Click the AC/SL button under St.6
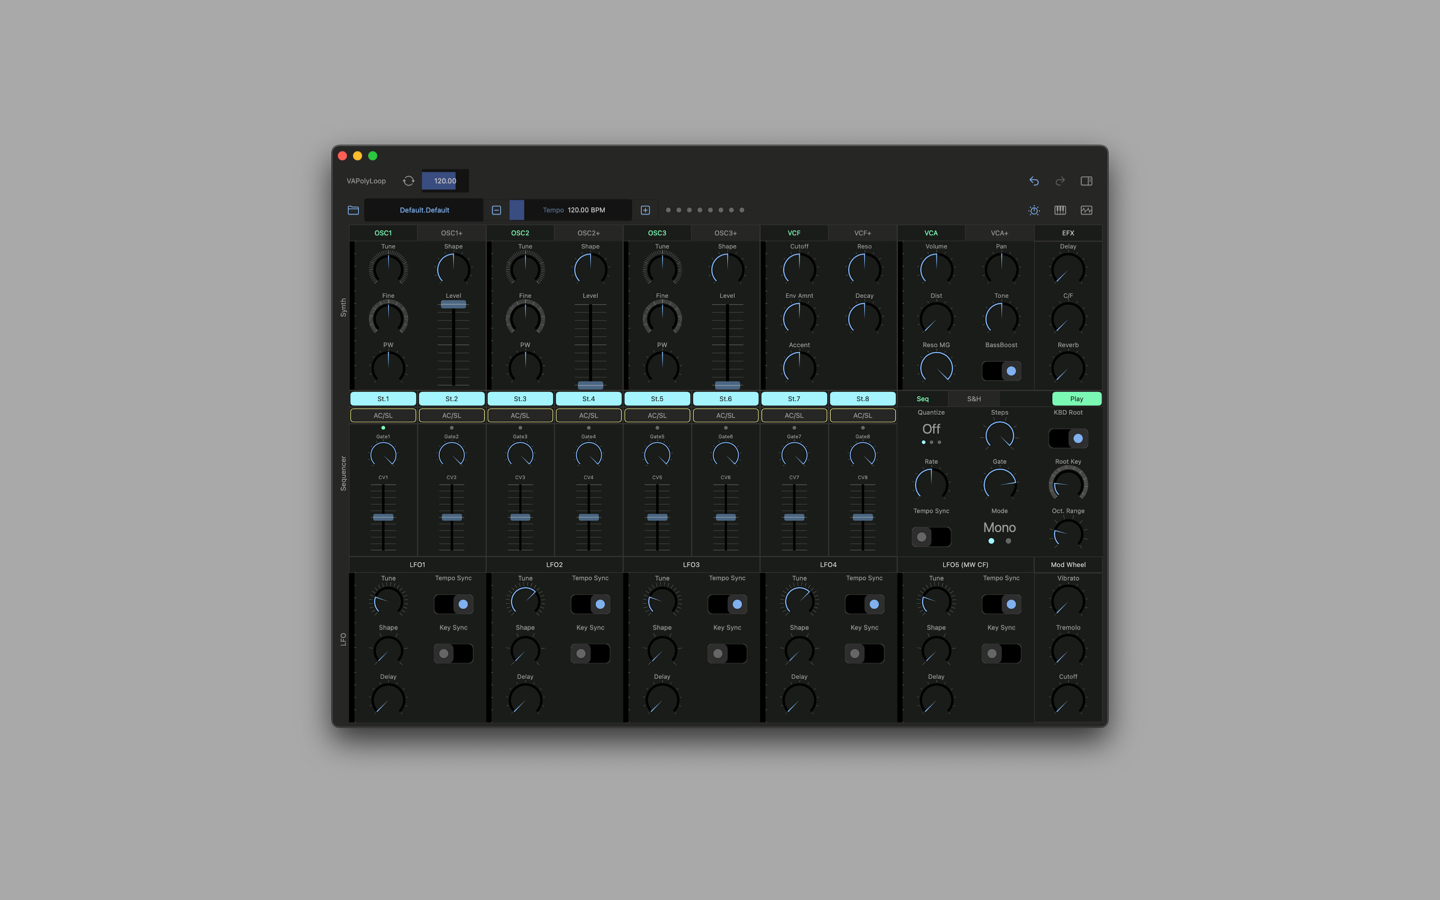 pyautogui.click(x=725, y=415)
